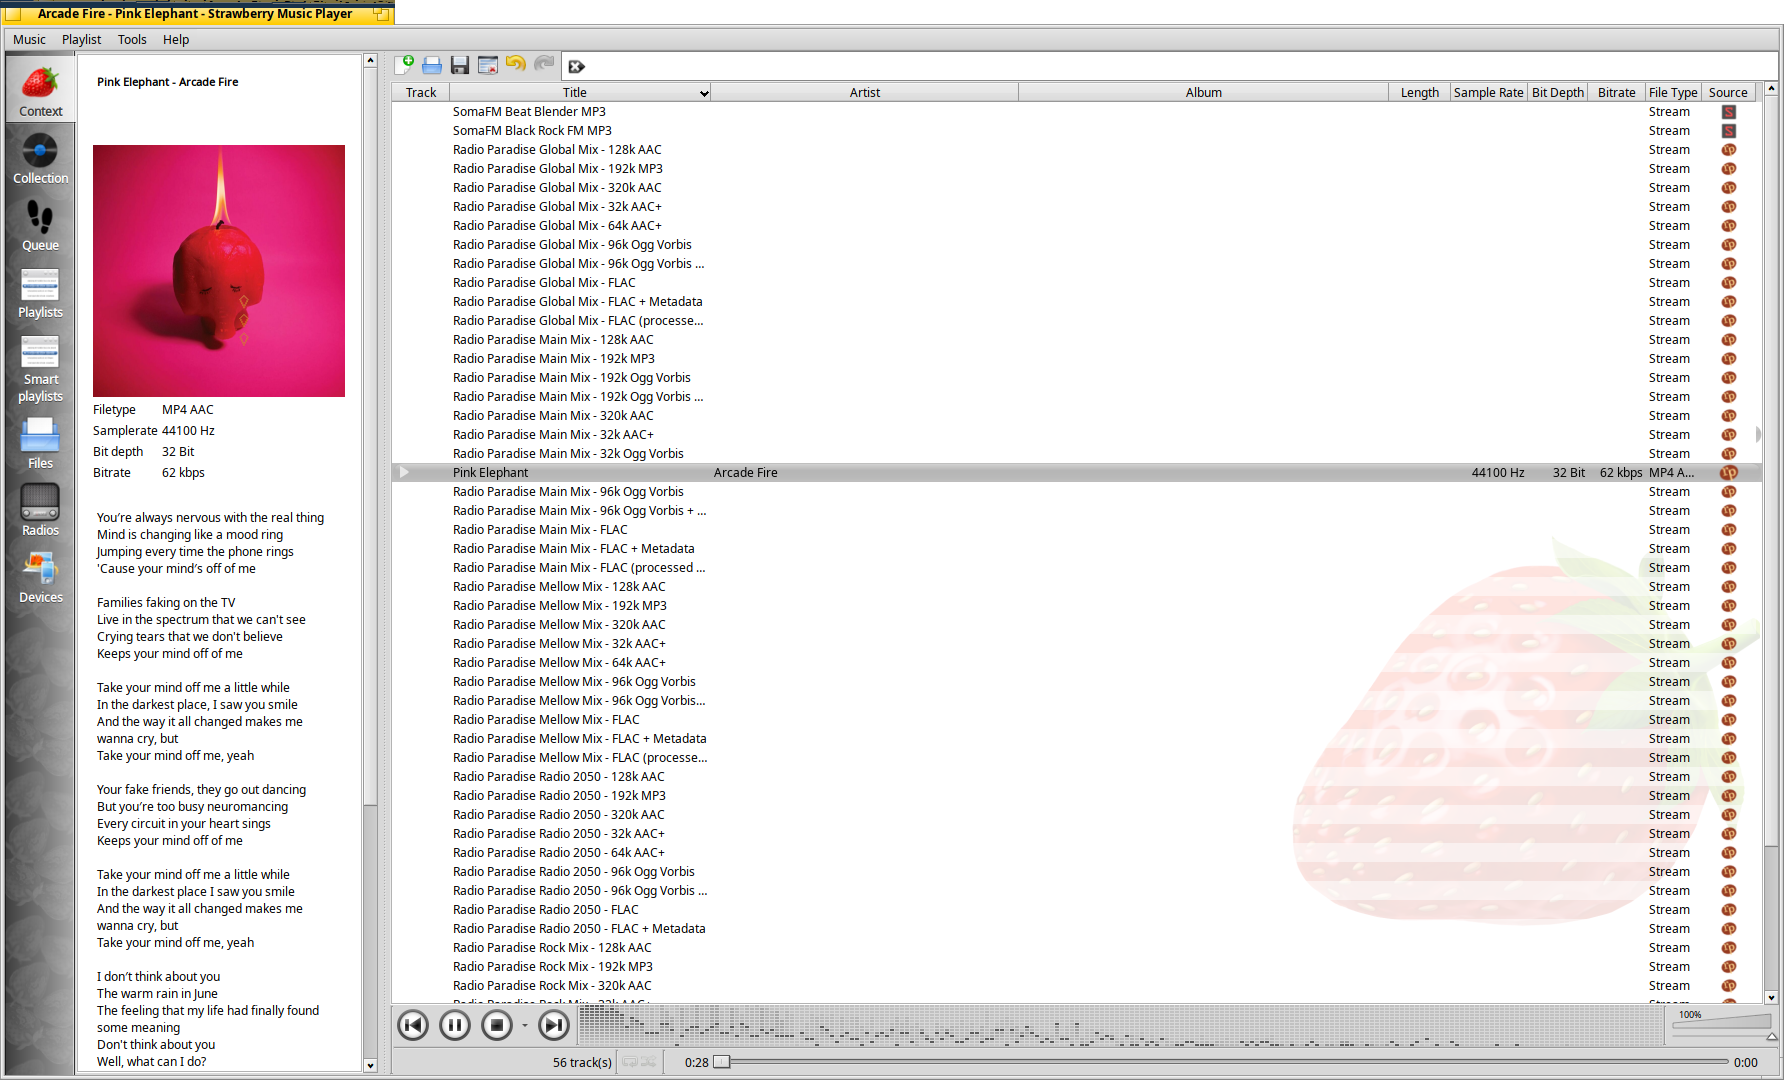
Task: Click the Bitrate column header
Action: click(x=1616, y=93)
